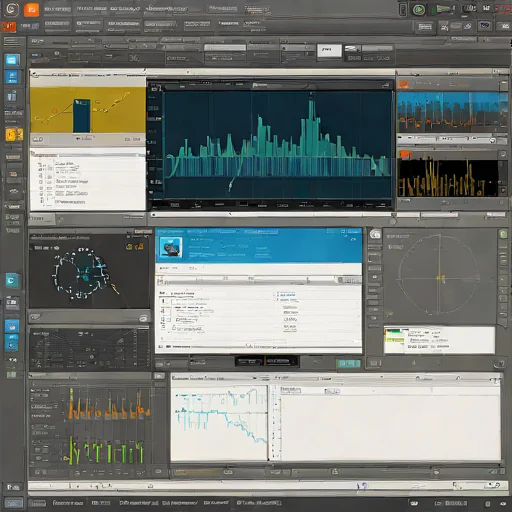The width and height of the screenshot is (512, 512).
Task: Click the orange icon atop the skyline panel
Action: point(403,84)
